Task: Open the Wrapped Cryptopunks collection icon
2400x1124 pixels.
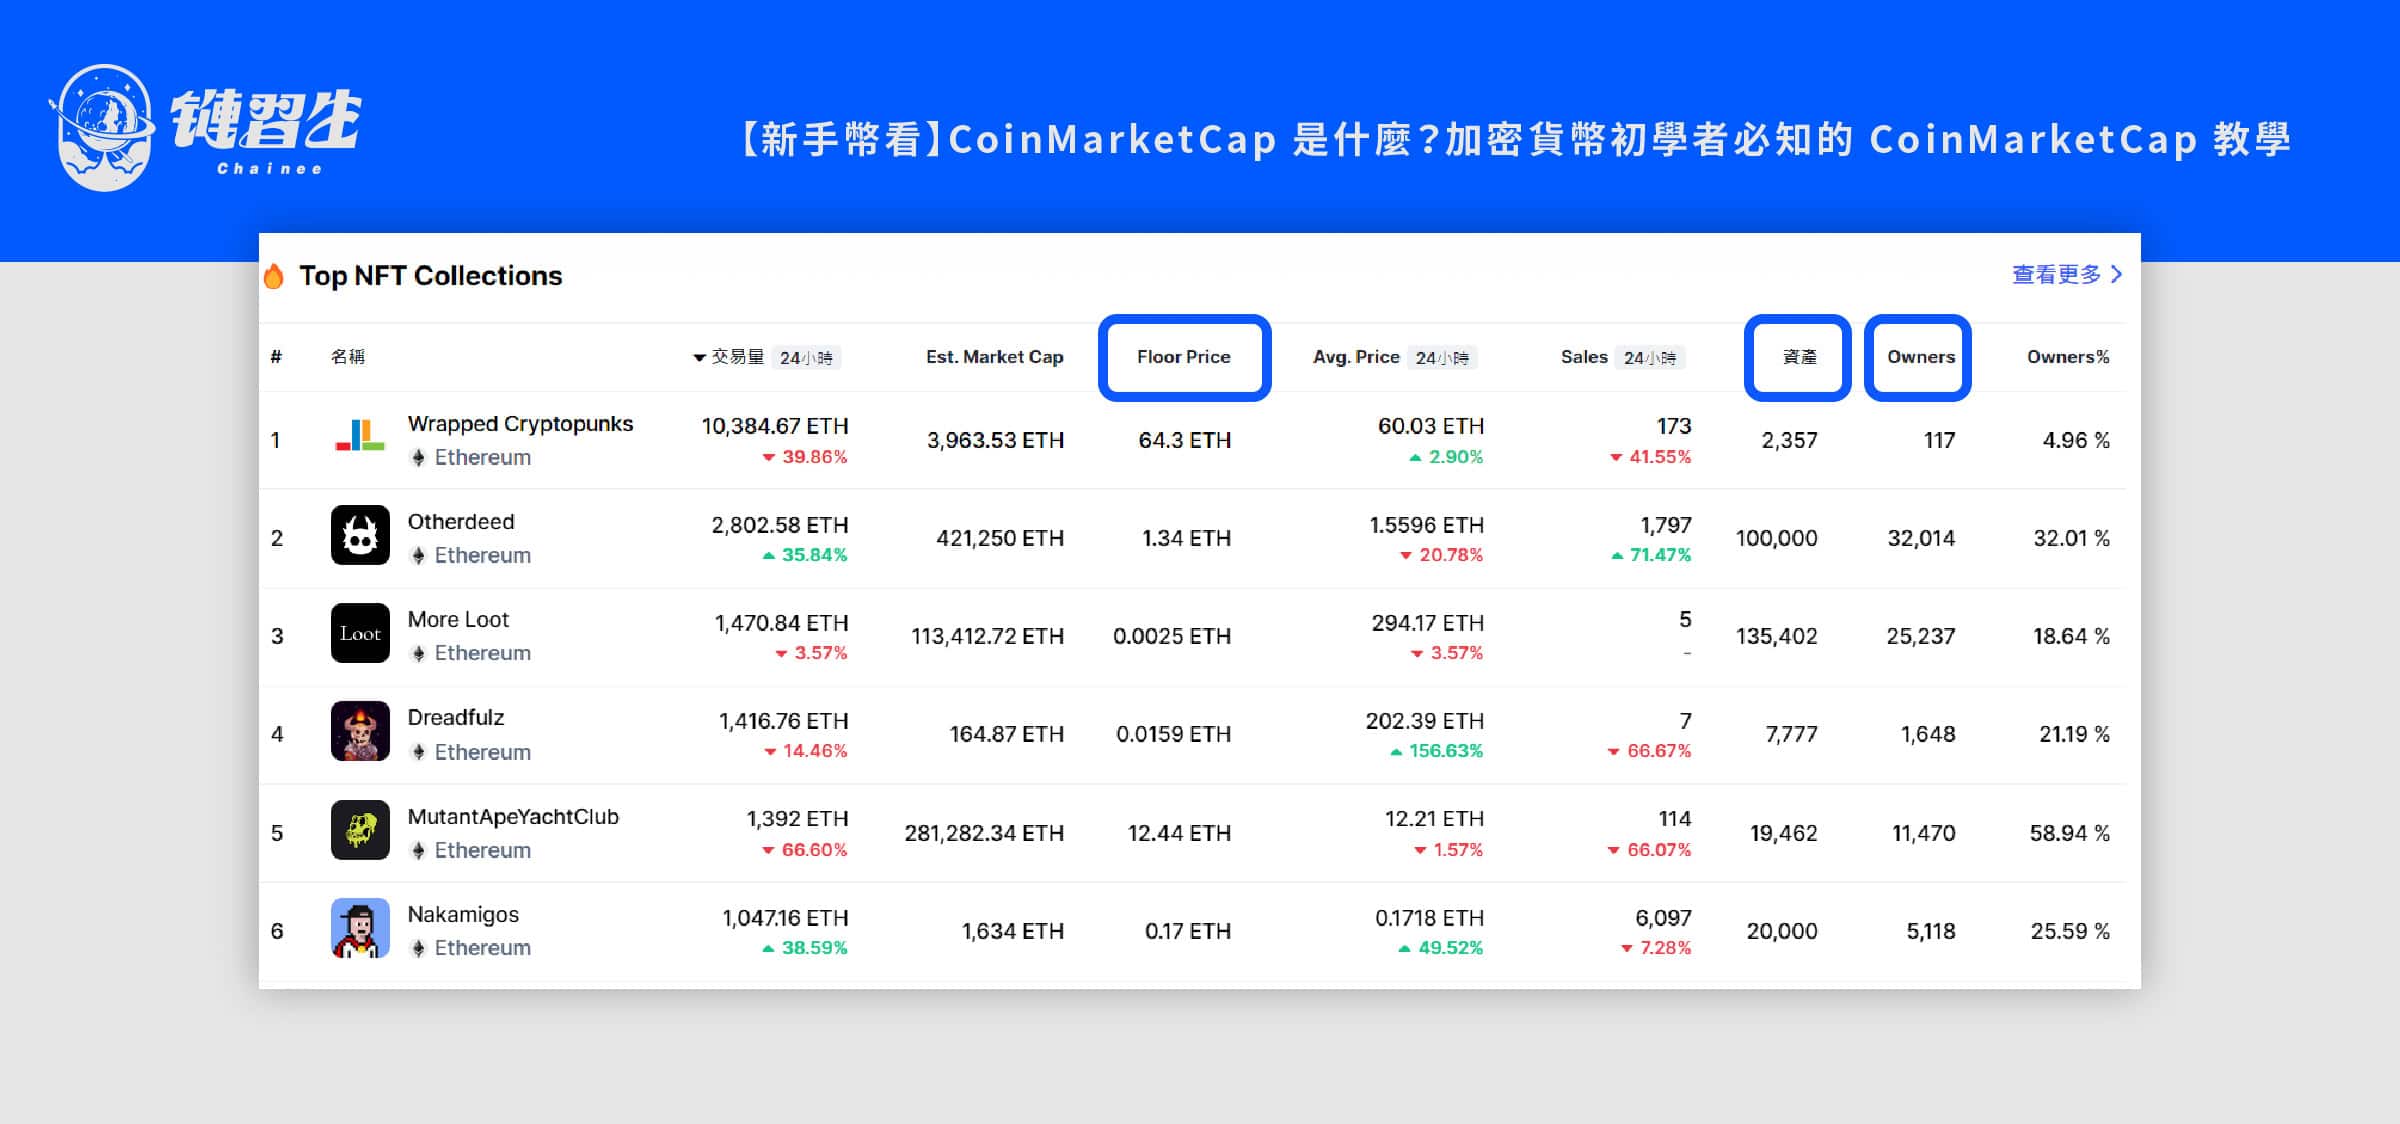Action: pyautogui.click(x=360, y=437)
